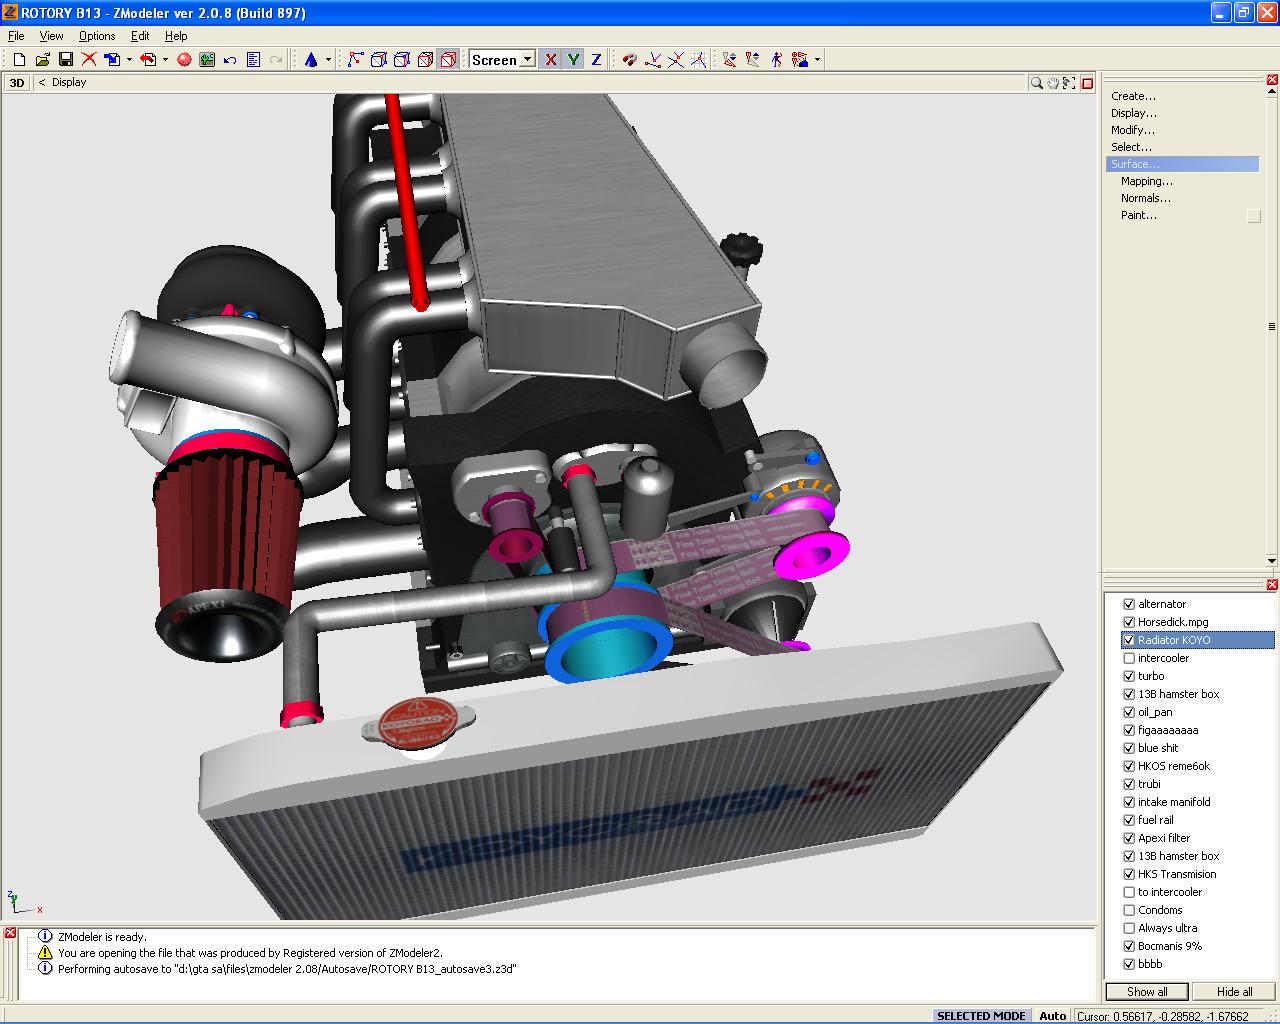Image resolution: width=1280 pixels, height=1024 pixels.
Task: Collapse the Surface... command group
Action: [x=1183, y=164]
